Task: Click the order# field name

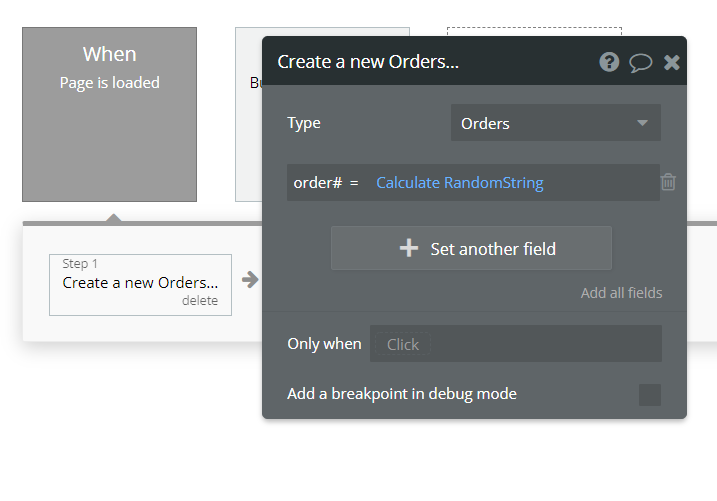Action: (x=318, y=183)
